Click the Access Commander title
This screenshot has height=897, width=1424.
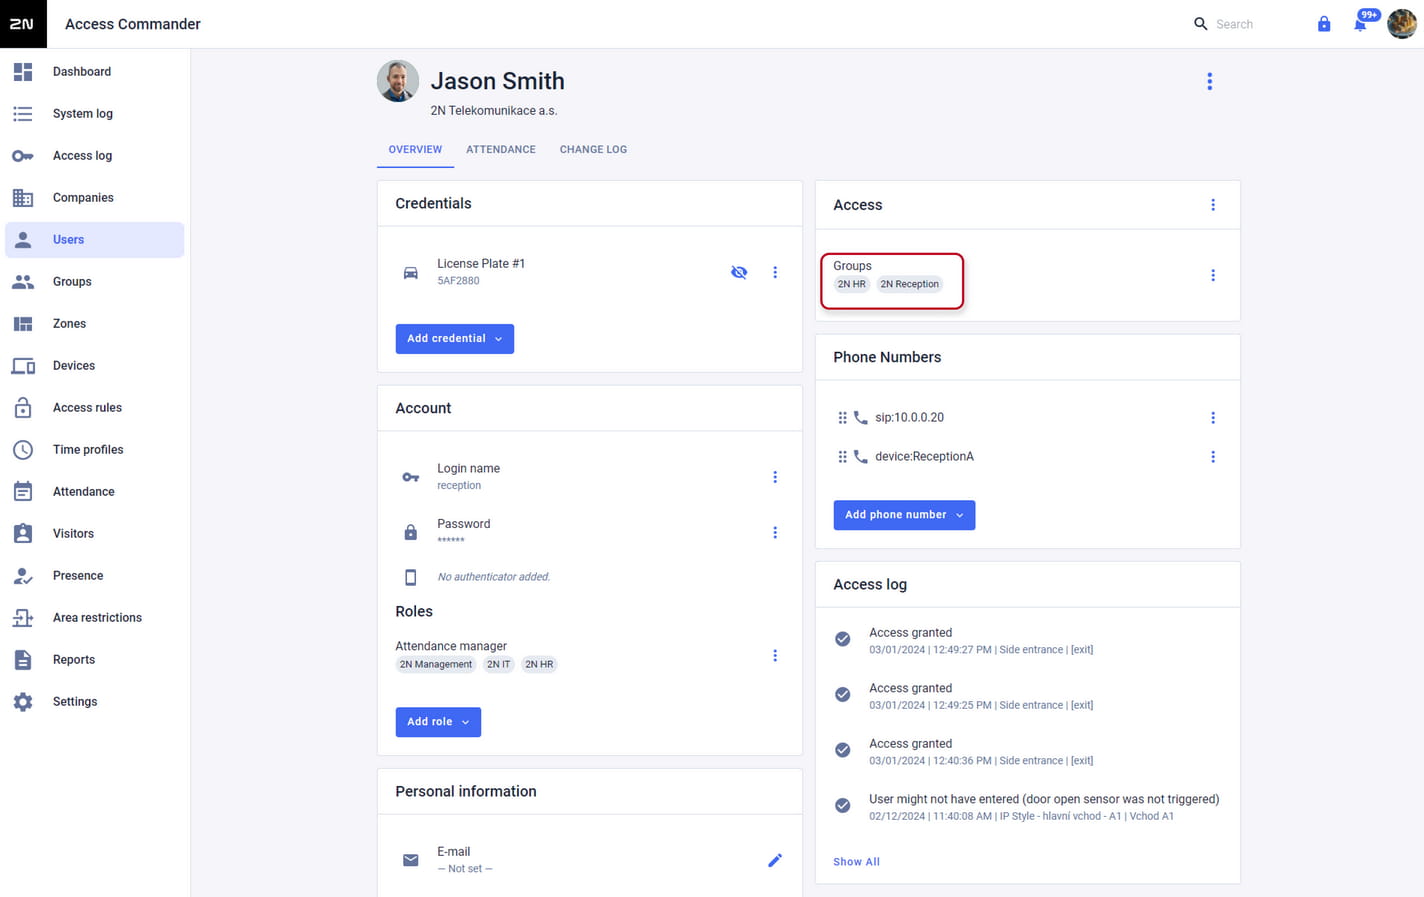(x=133, y=24)
